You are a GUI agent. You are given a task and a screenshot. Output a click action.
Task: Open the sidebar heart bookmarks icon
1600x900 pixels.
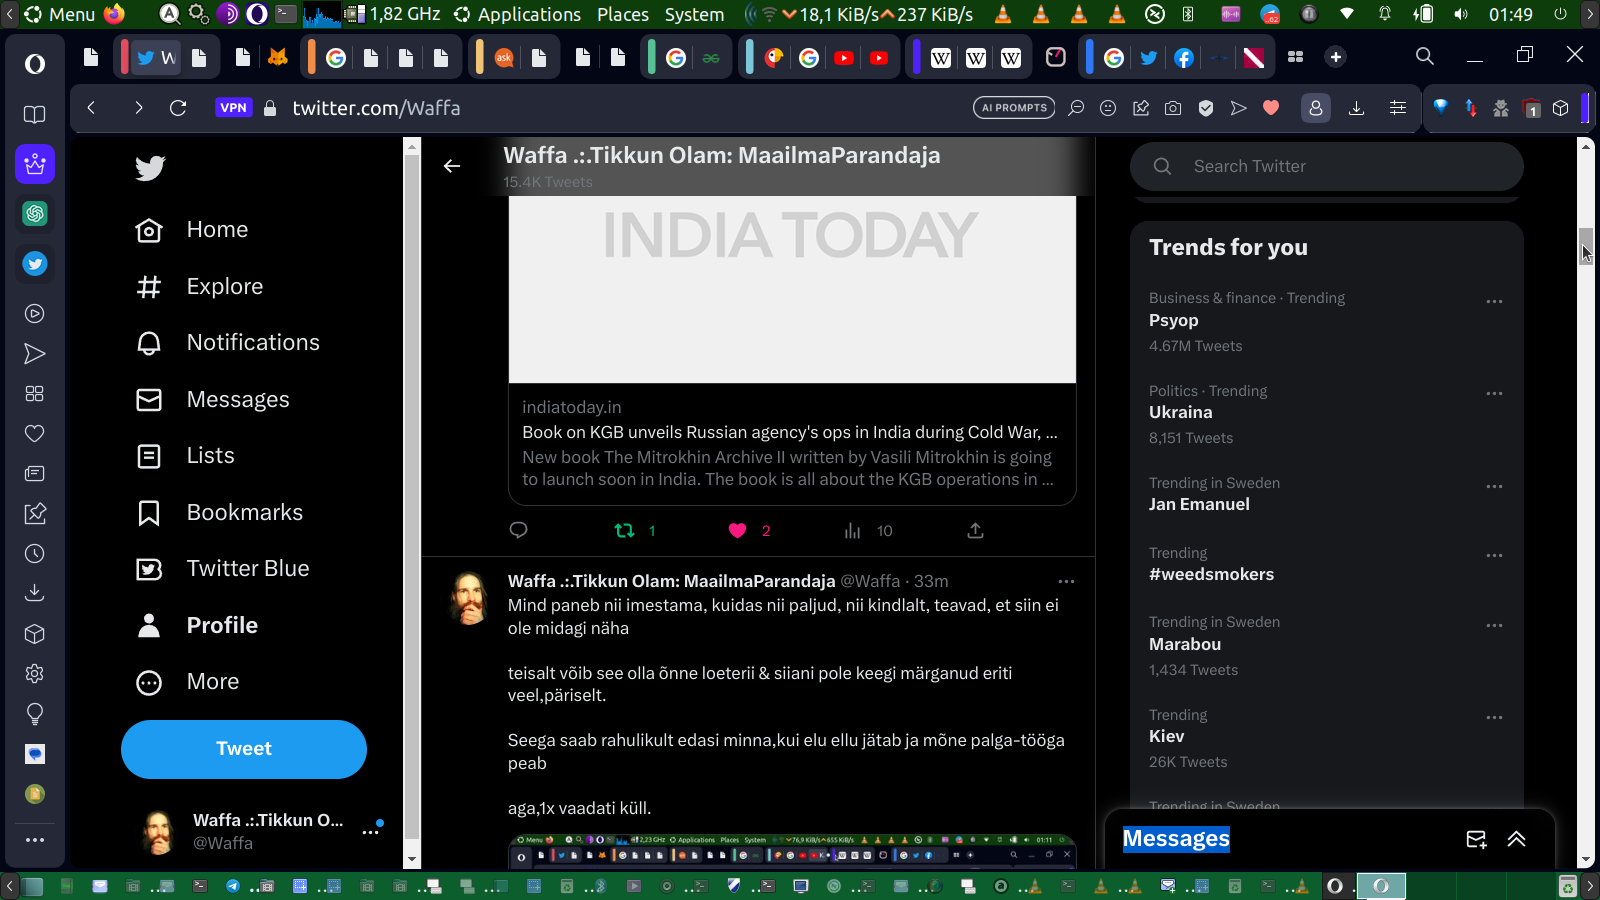click(x=35, y=434)
